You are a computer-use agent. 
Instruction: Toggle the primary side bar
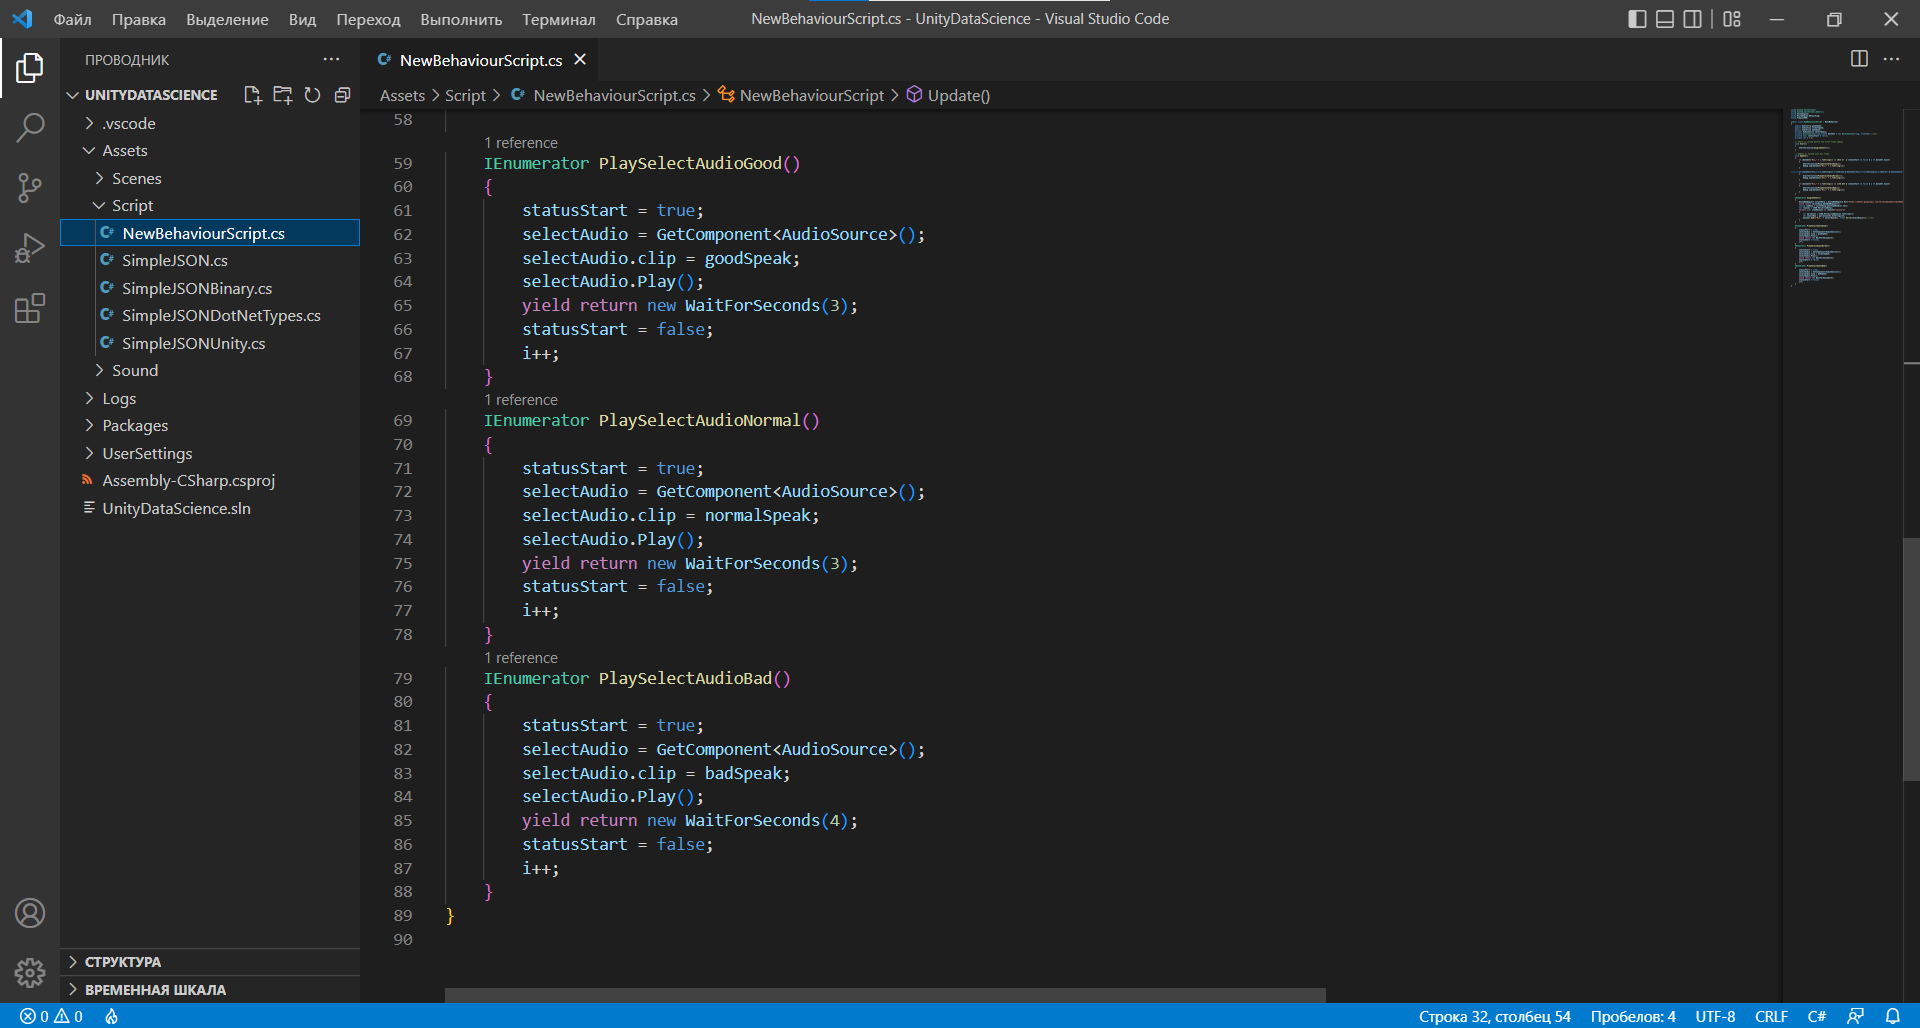[x=1637, y=19]
